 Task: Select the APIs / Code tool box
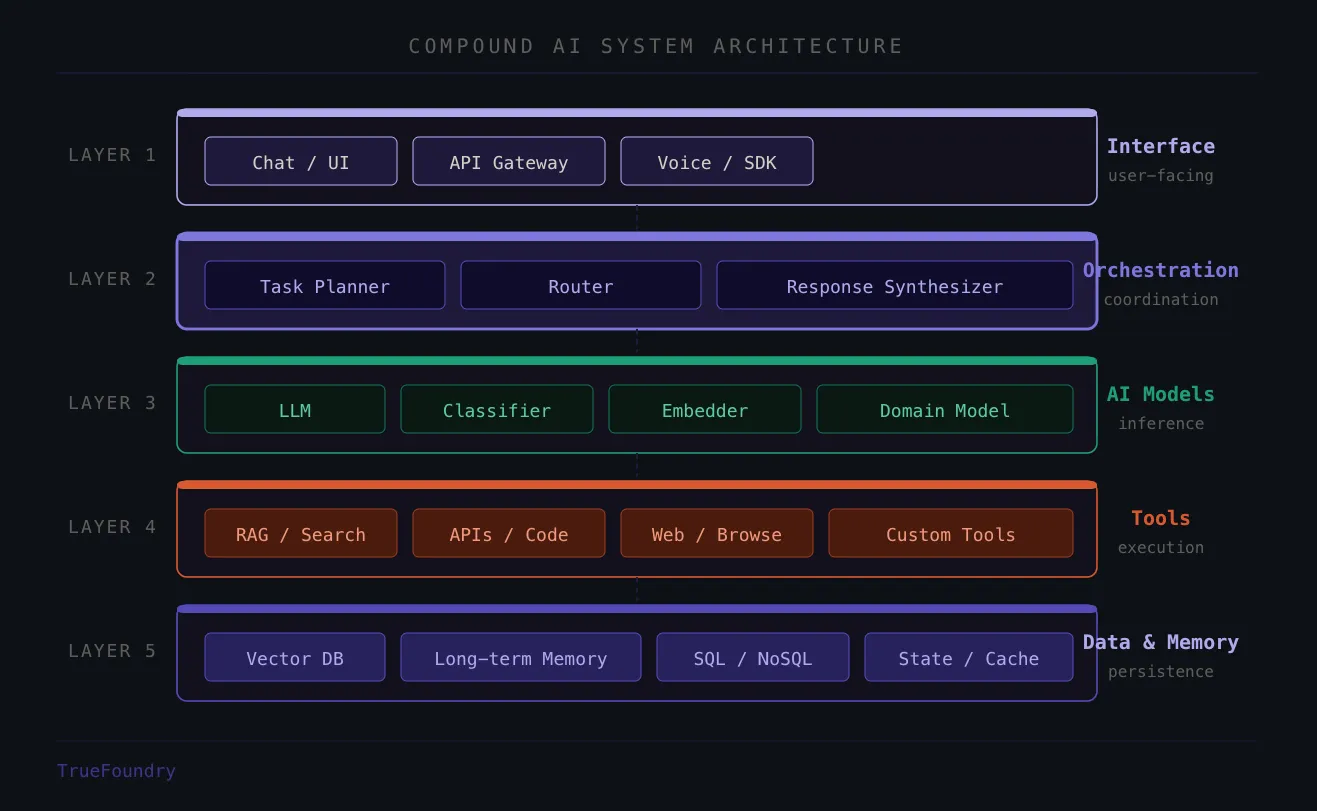click(x=509, y=533)
